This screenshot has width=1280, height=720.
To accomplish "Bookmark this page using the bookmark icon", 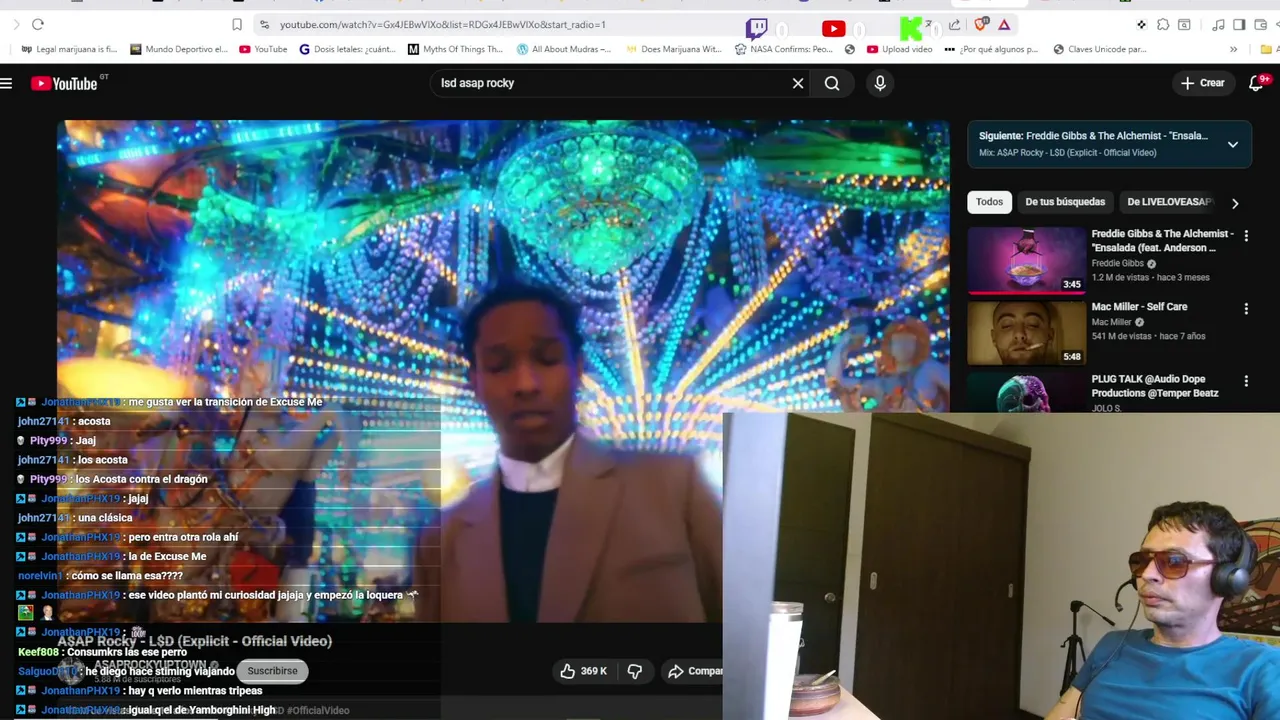I will tap(237, 24).
